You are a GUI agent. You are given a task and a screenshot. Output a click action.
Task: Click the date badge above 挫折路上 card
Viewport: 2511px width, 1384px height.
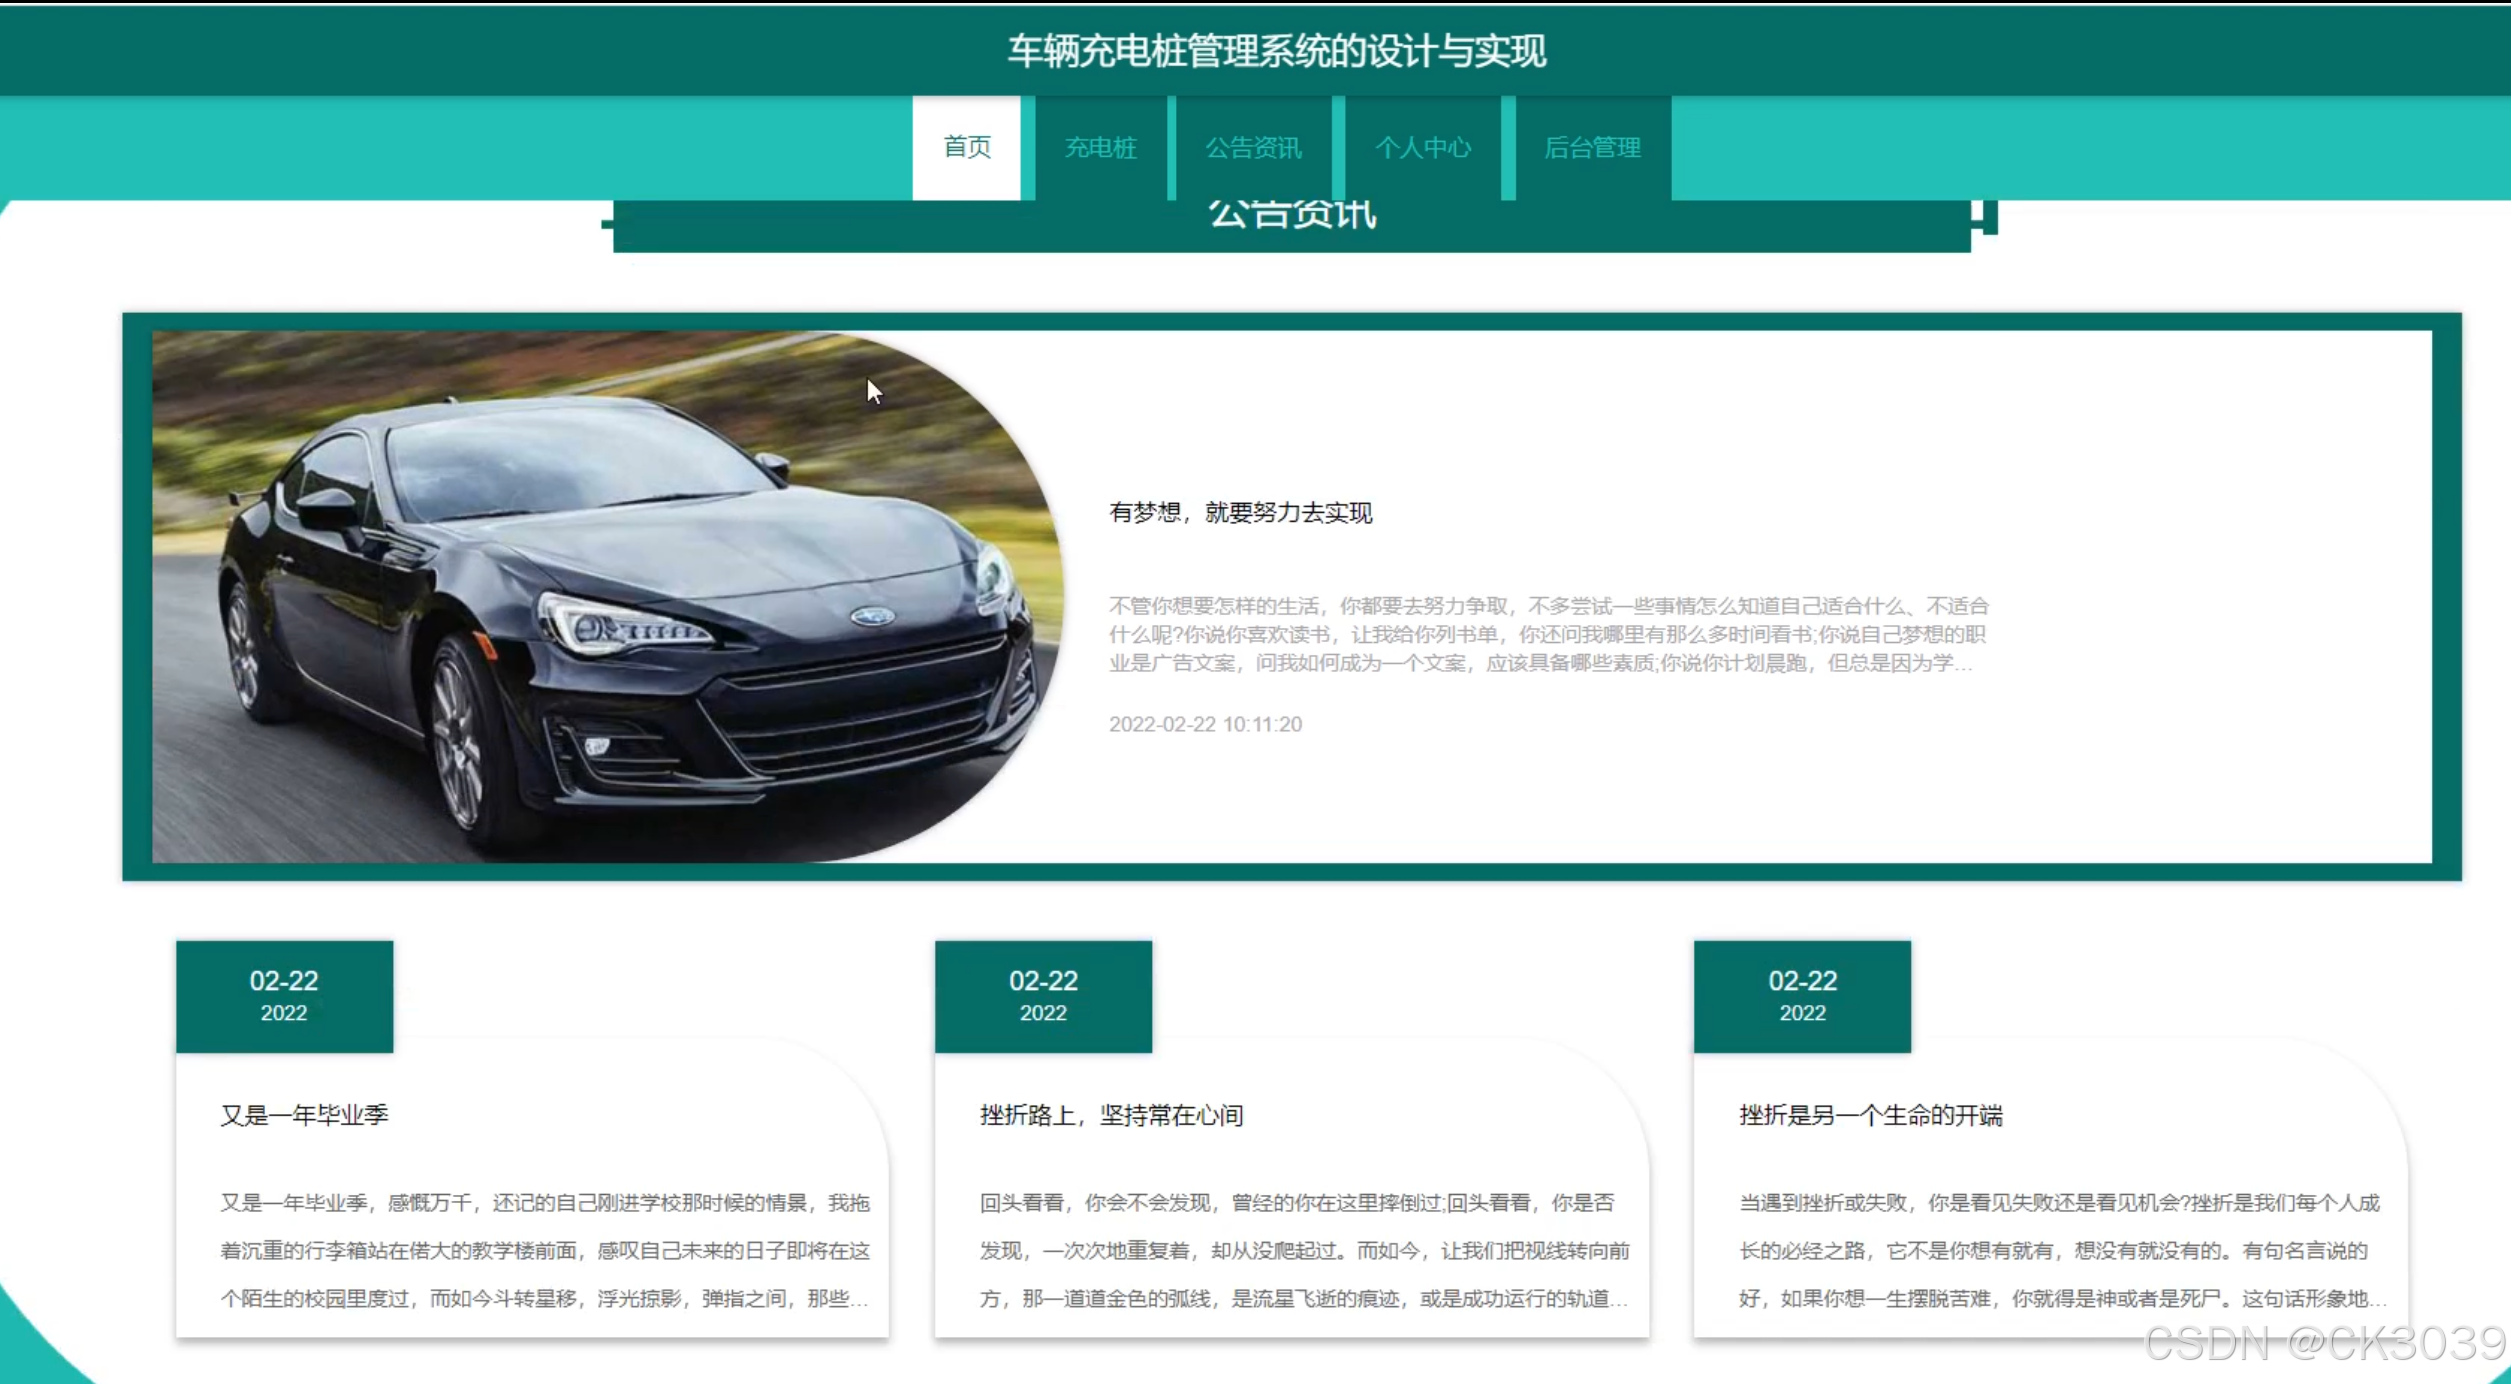(1043, 995)
